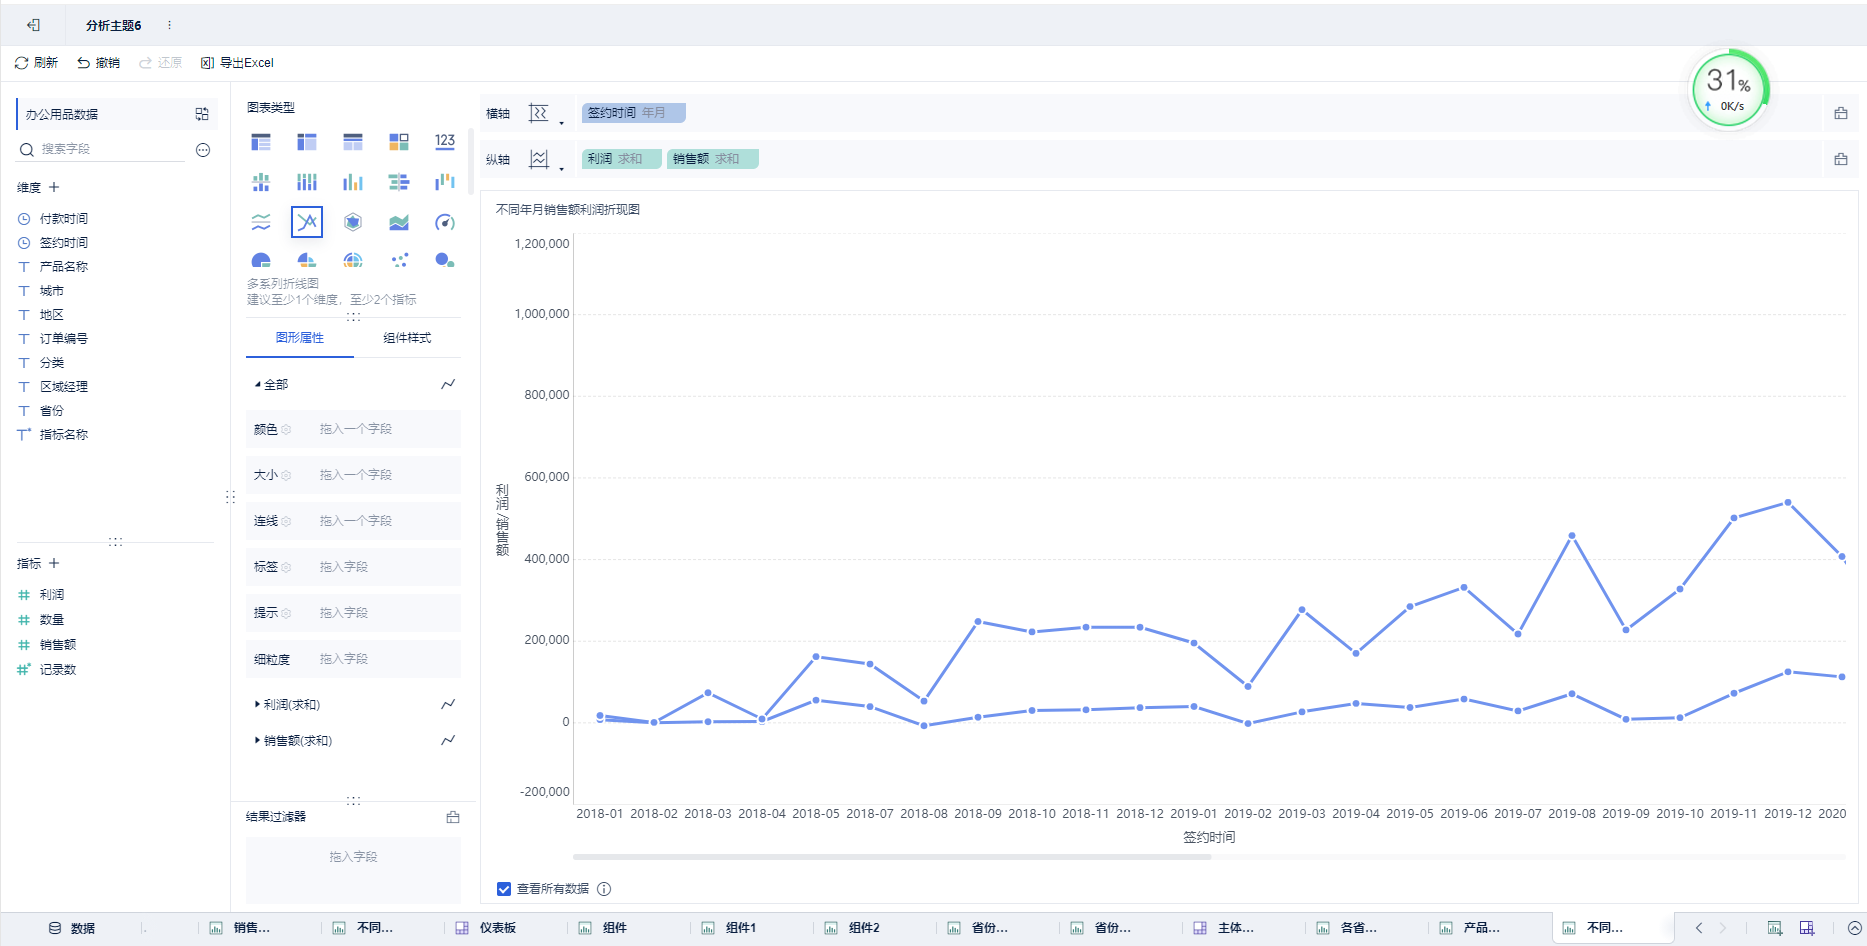
Task: Expand the 销售额(求和) properties section
Action: point(258,741)
